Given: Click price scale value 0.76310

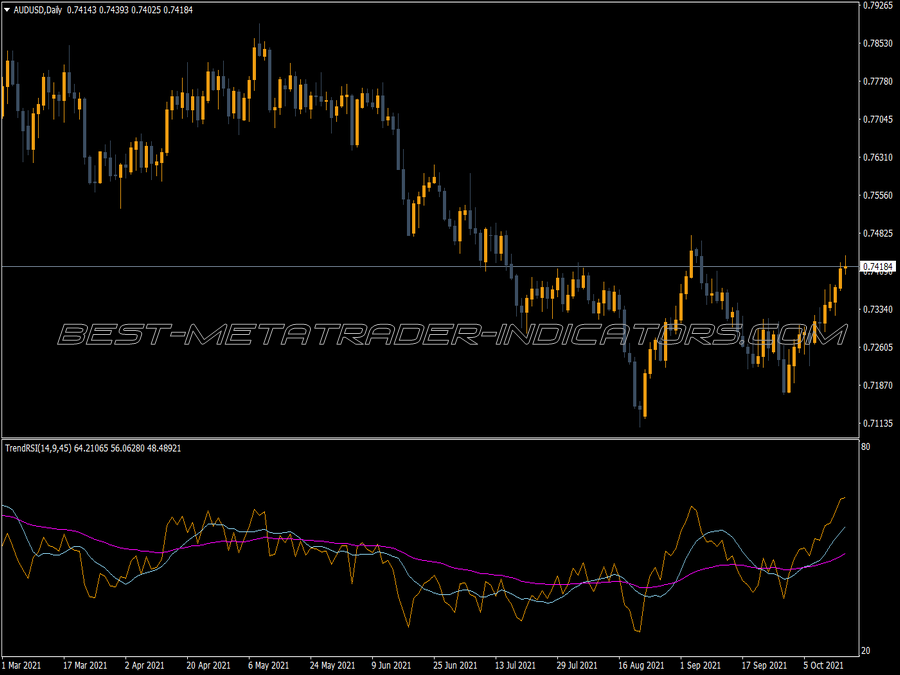Looking at the screenshot, I should coord(878,157).
